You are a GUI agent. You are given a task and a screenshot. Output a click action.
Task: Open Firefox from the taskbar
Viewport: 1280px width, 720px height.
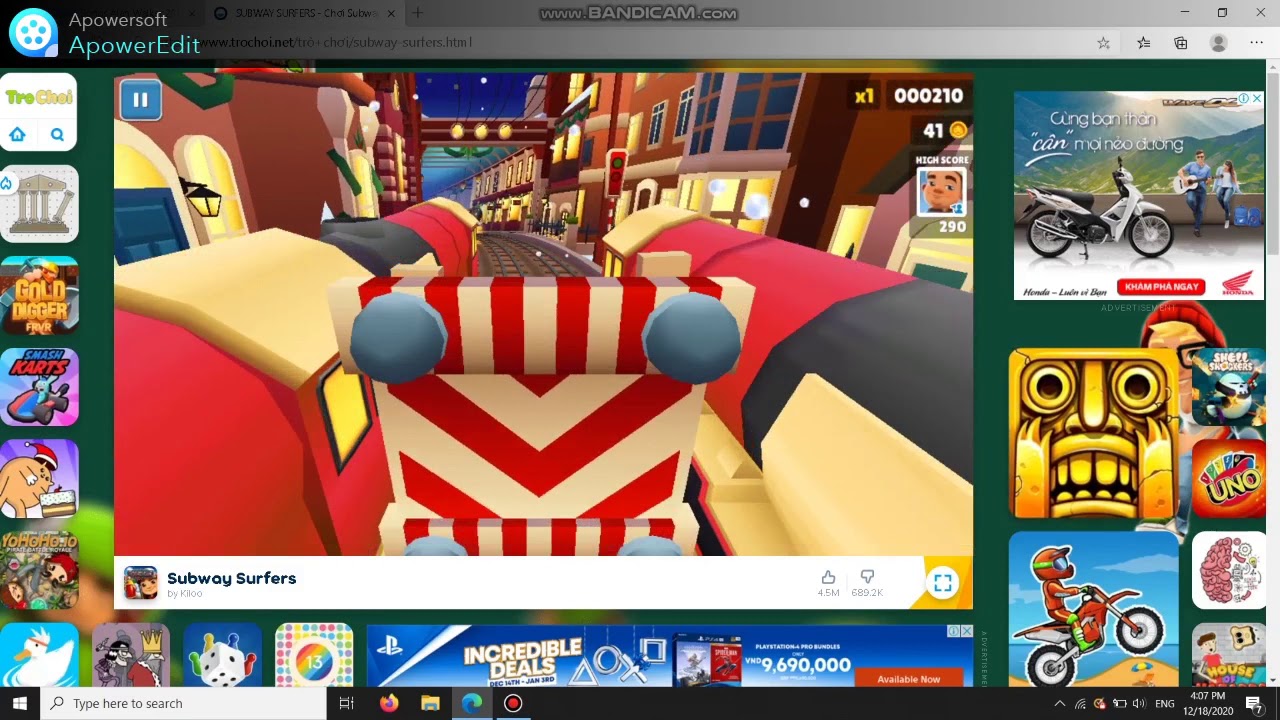click(x=389, y=703)
